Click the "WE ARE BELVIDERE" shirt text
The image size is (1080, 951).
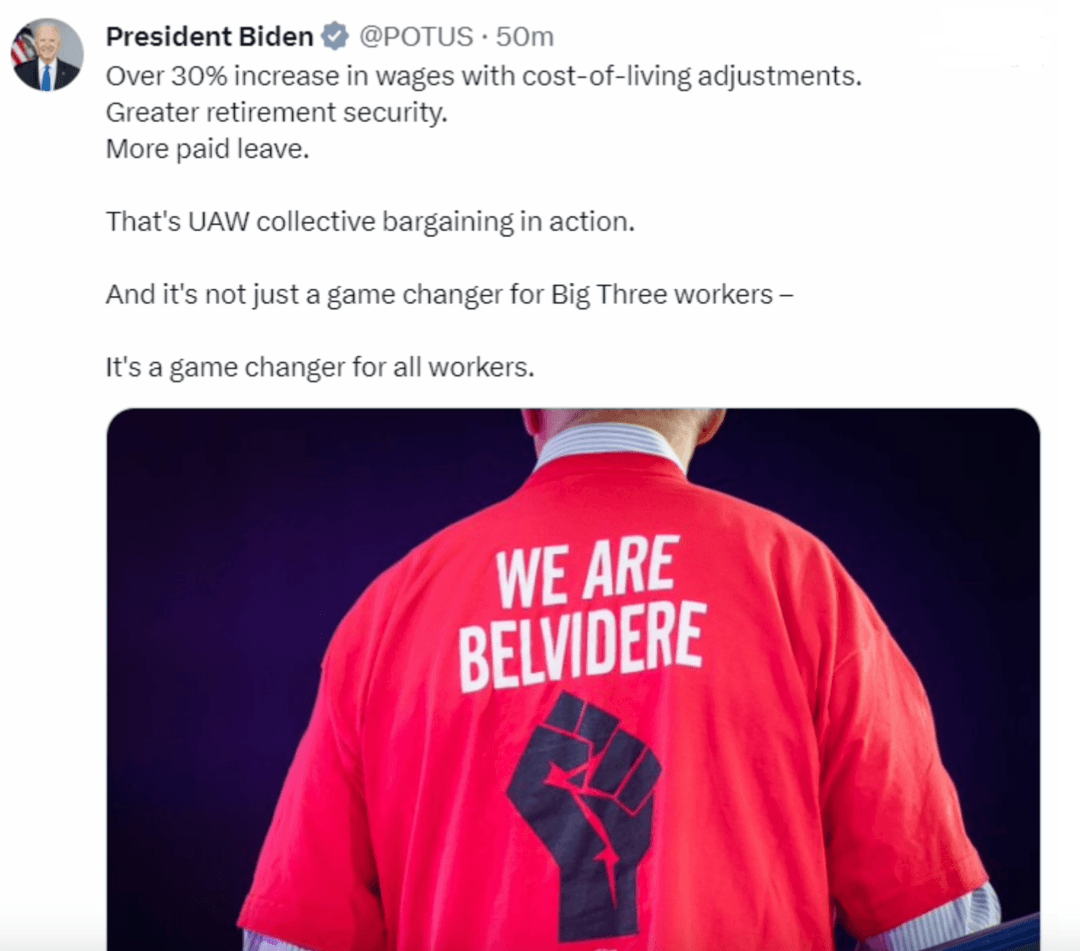pos(582,613)
